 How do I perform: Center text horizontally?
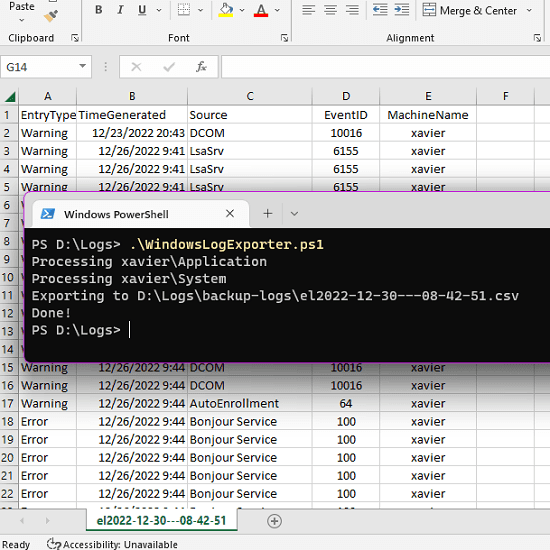[x=330, y=10]
